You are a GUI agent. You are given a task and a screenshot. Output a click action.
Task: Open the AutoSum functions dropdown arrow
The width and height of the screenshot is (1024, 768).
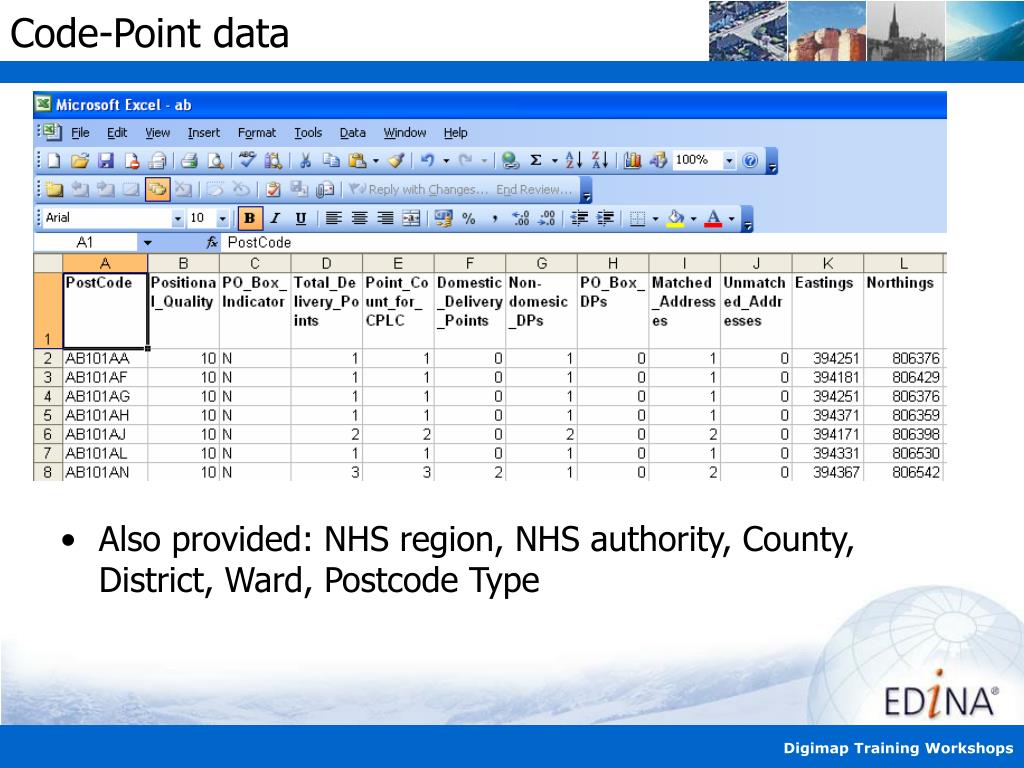coord(554,161)
